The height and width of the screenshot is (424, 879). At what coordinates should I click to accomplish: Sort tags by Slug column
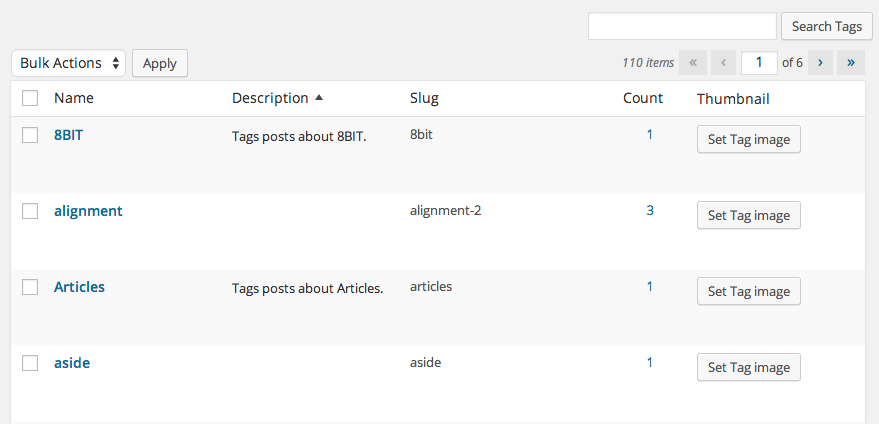coord(424,98)
